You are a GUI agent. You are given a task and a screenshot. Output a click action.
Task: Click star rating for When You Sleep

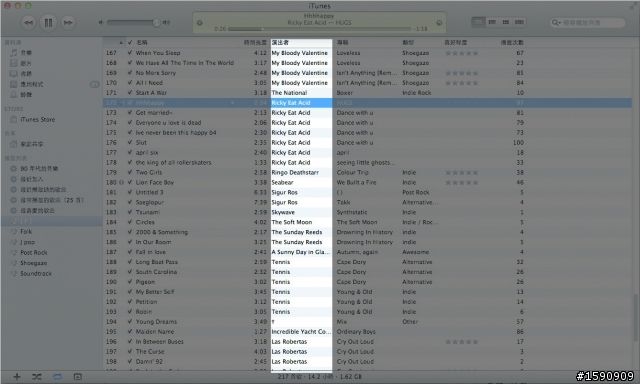click(462, 53)
